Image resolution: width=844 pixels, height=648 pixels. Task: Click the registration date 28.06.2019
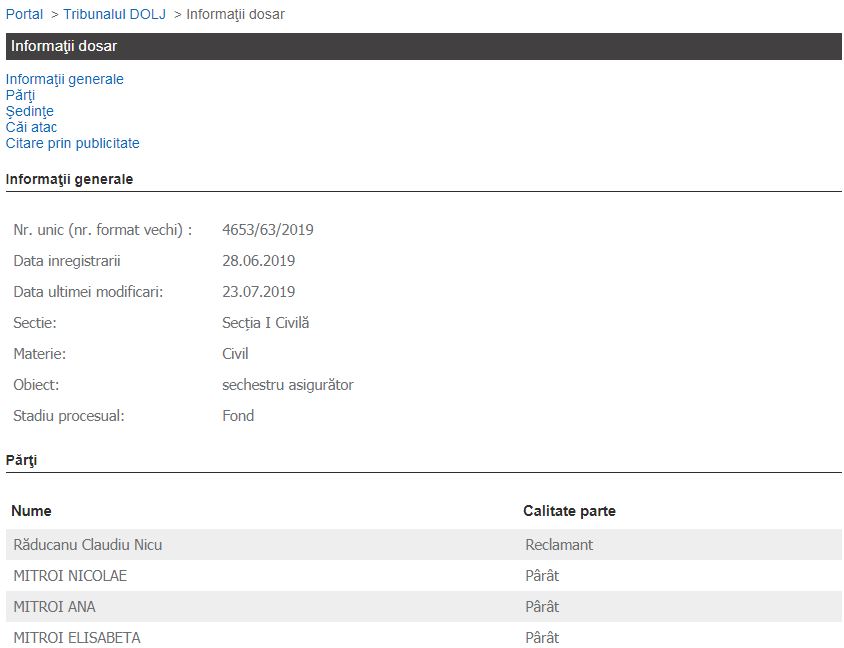(x=258, y=261)
